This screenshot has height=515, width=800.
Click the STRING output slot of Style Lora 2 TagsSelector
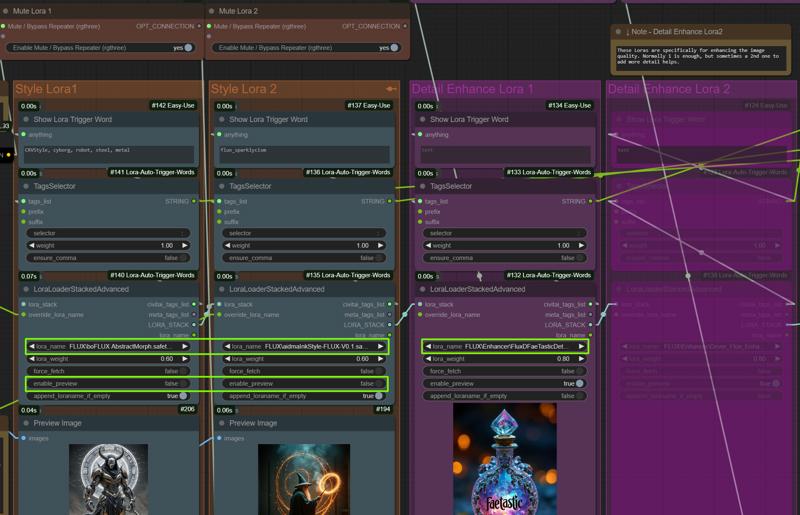390,202
